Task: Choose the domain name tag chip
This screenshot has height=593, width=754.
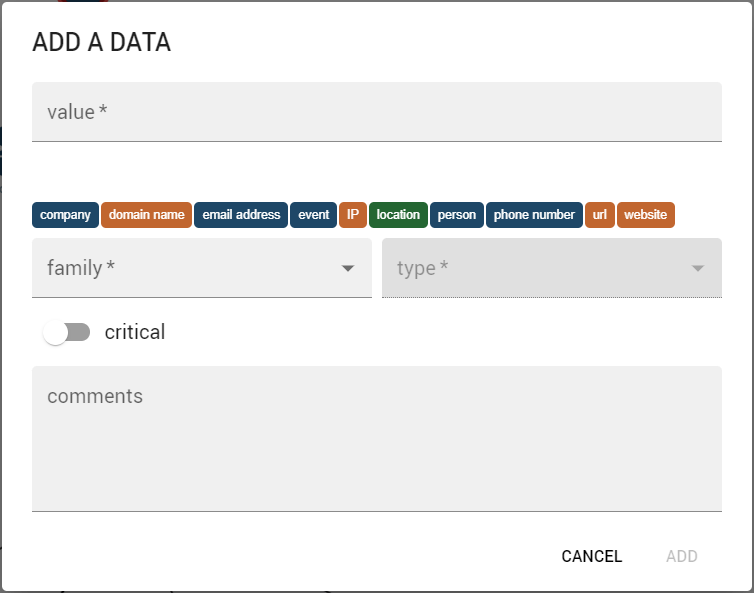Action: (x=146, y=215)
